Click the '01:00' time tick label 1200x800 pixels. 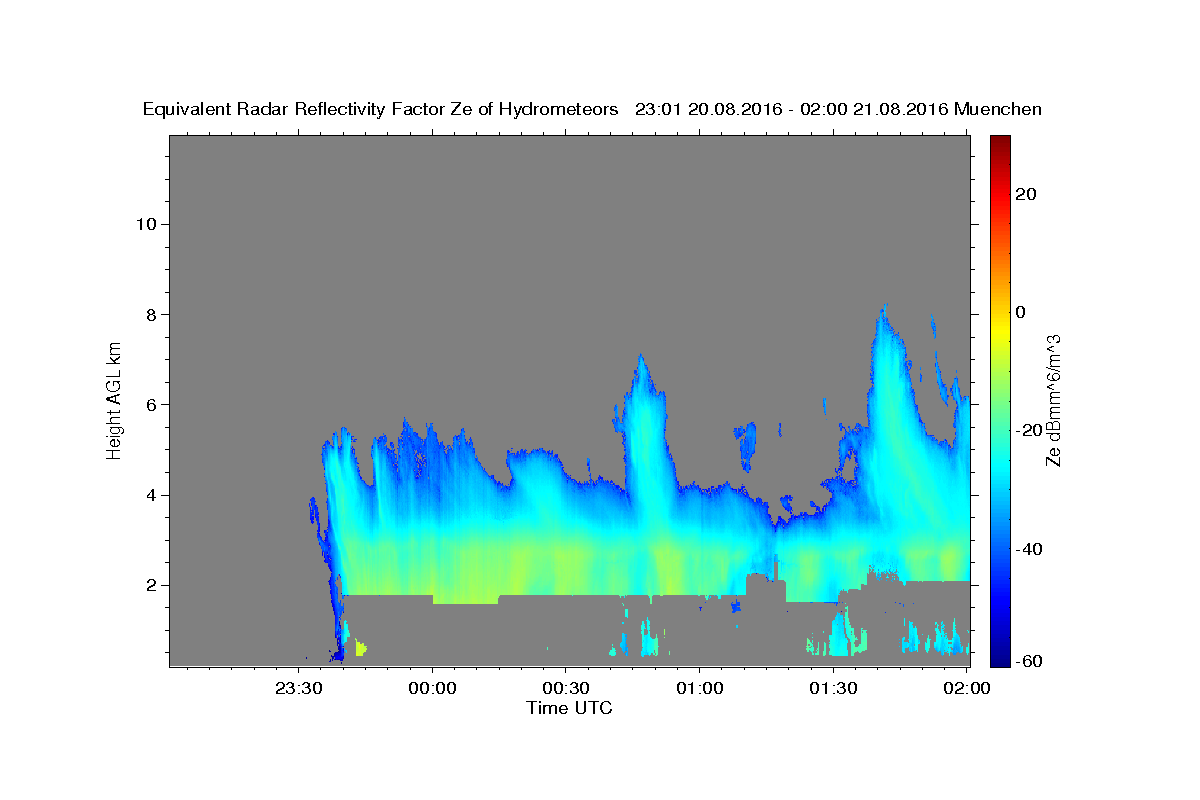click(x=700, y=688)
